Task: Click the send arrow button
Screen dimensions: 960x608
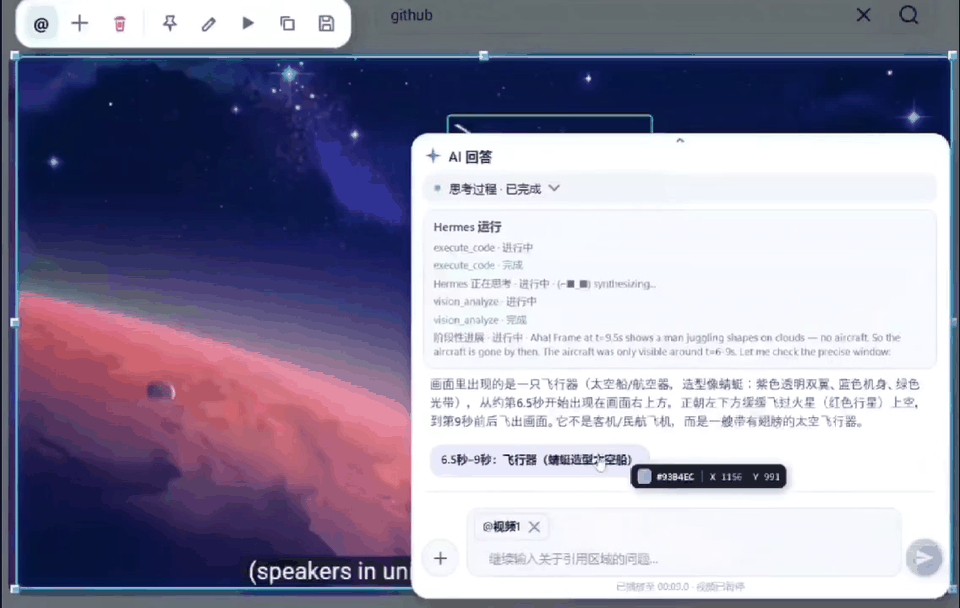Action: [924, 557]
